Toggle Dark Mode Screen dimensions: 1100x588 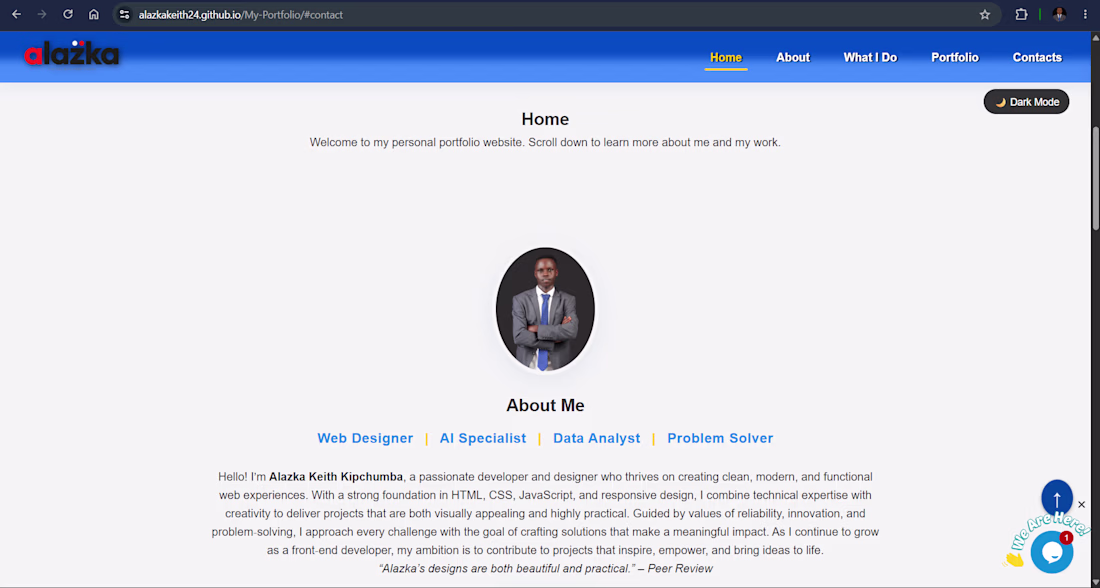1026,102
